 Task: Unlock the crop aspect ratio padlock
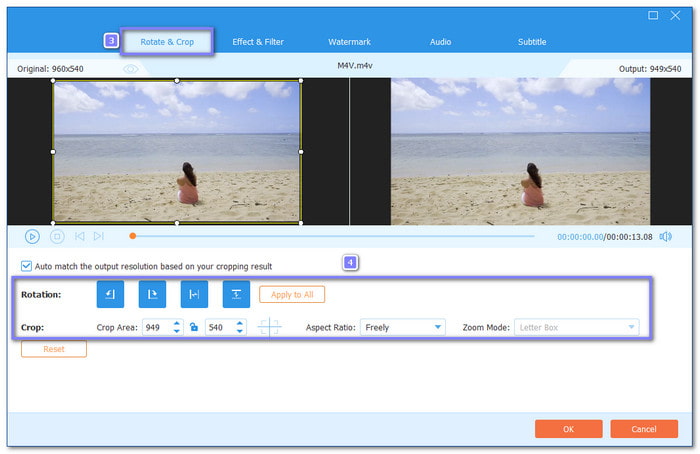point(194,327)
